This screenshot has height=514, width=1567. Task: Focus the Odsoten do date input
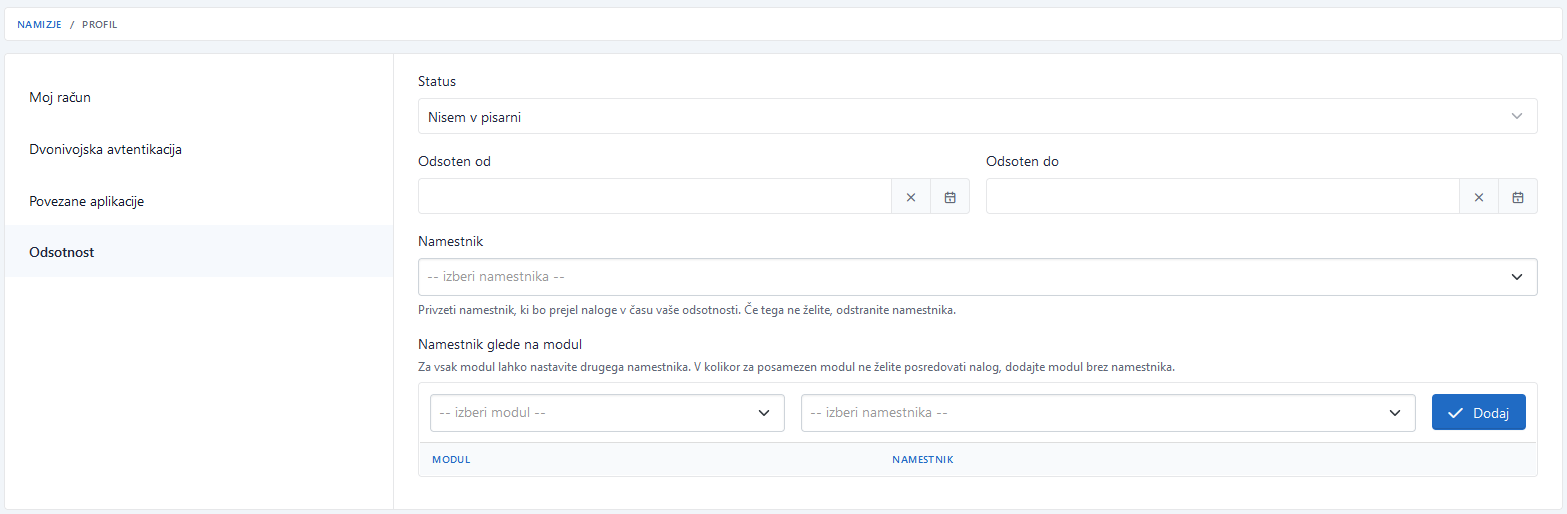click(1222, 197)
